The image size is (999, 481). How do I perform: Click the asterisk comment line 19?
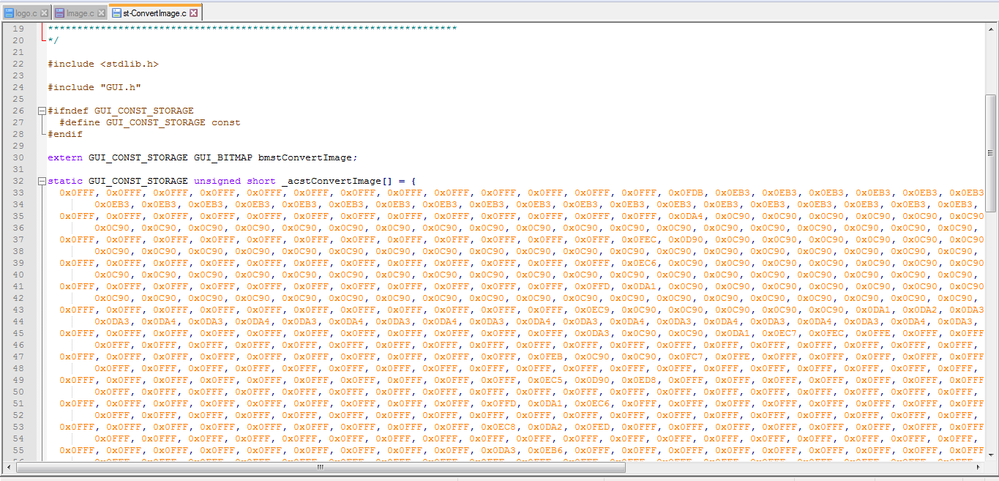pos(252,29)
